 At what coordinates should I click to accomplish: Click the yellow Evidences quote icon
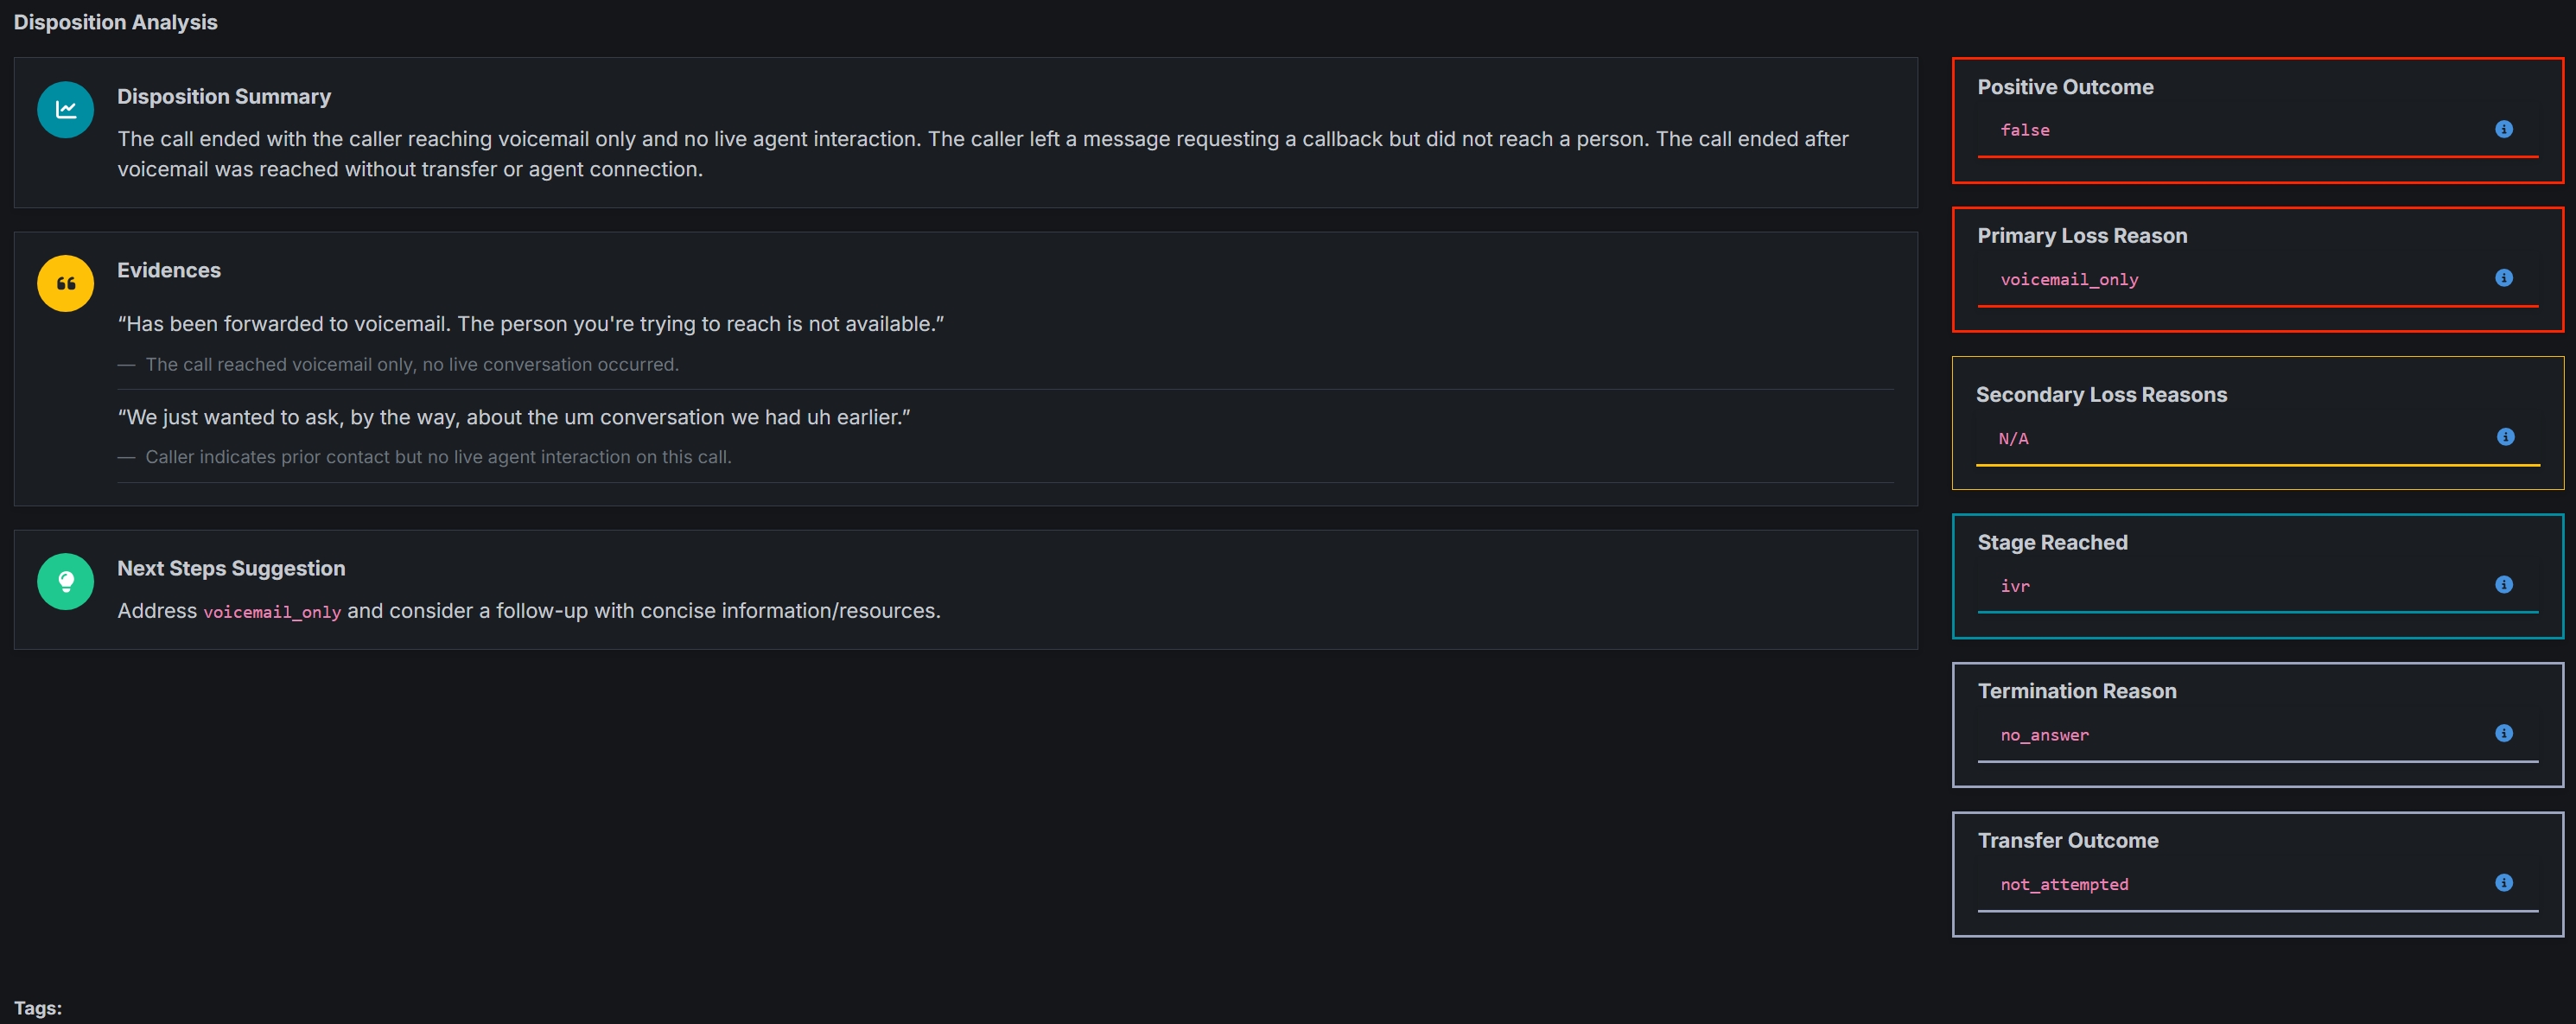click(65, 283)
